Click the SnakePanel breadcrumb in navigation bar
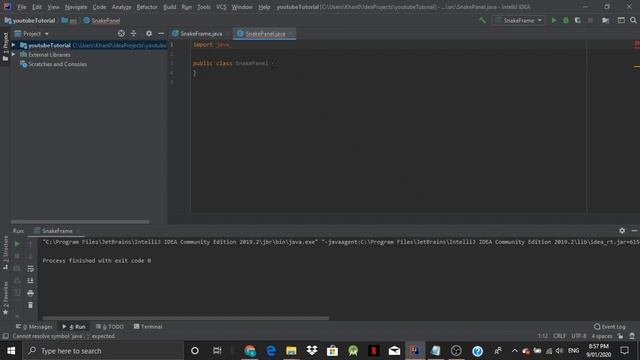640x360 pixels. tap(102, 20)
